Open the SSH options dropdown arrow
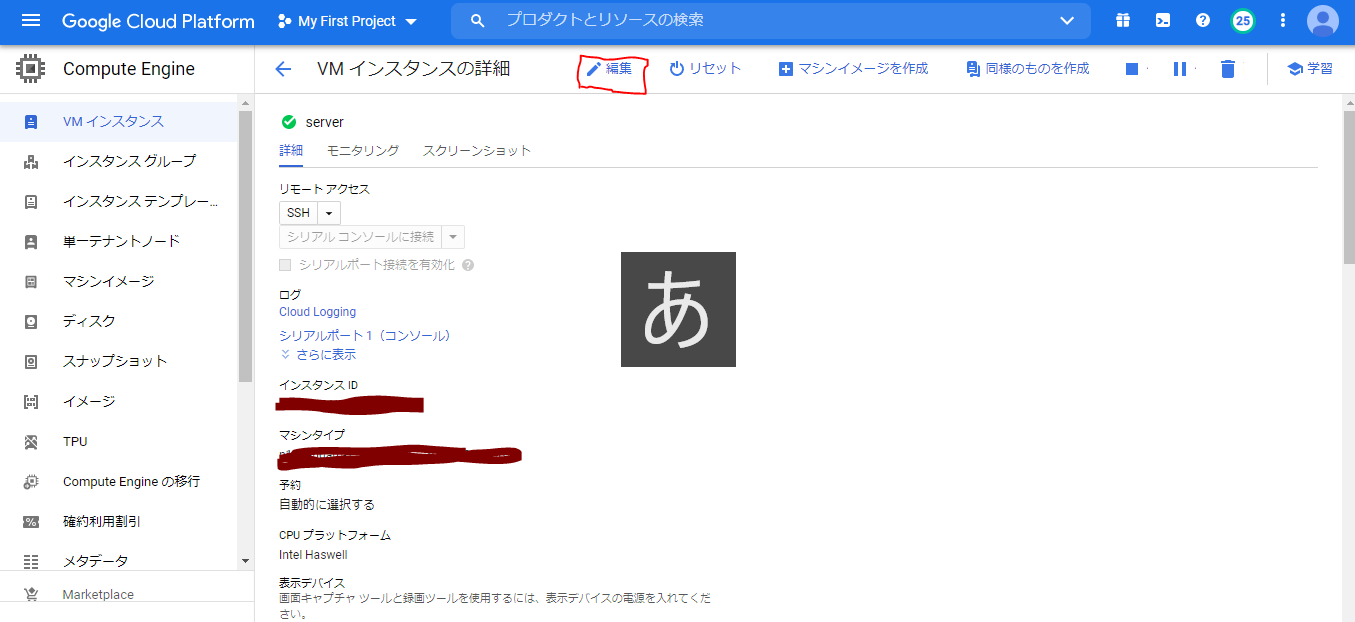 pos(330,212)
